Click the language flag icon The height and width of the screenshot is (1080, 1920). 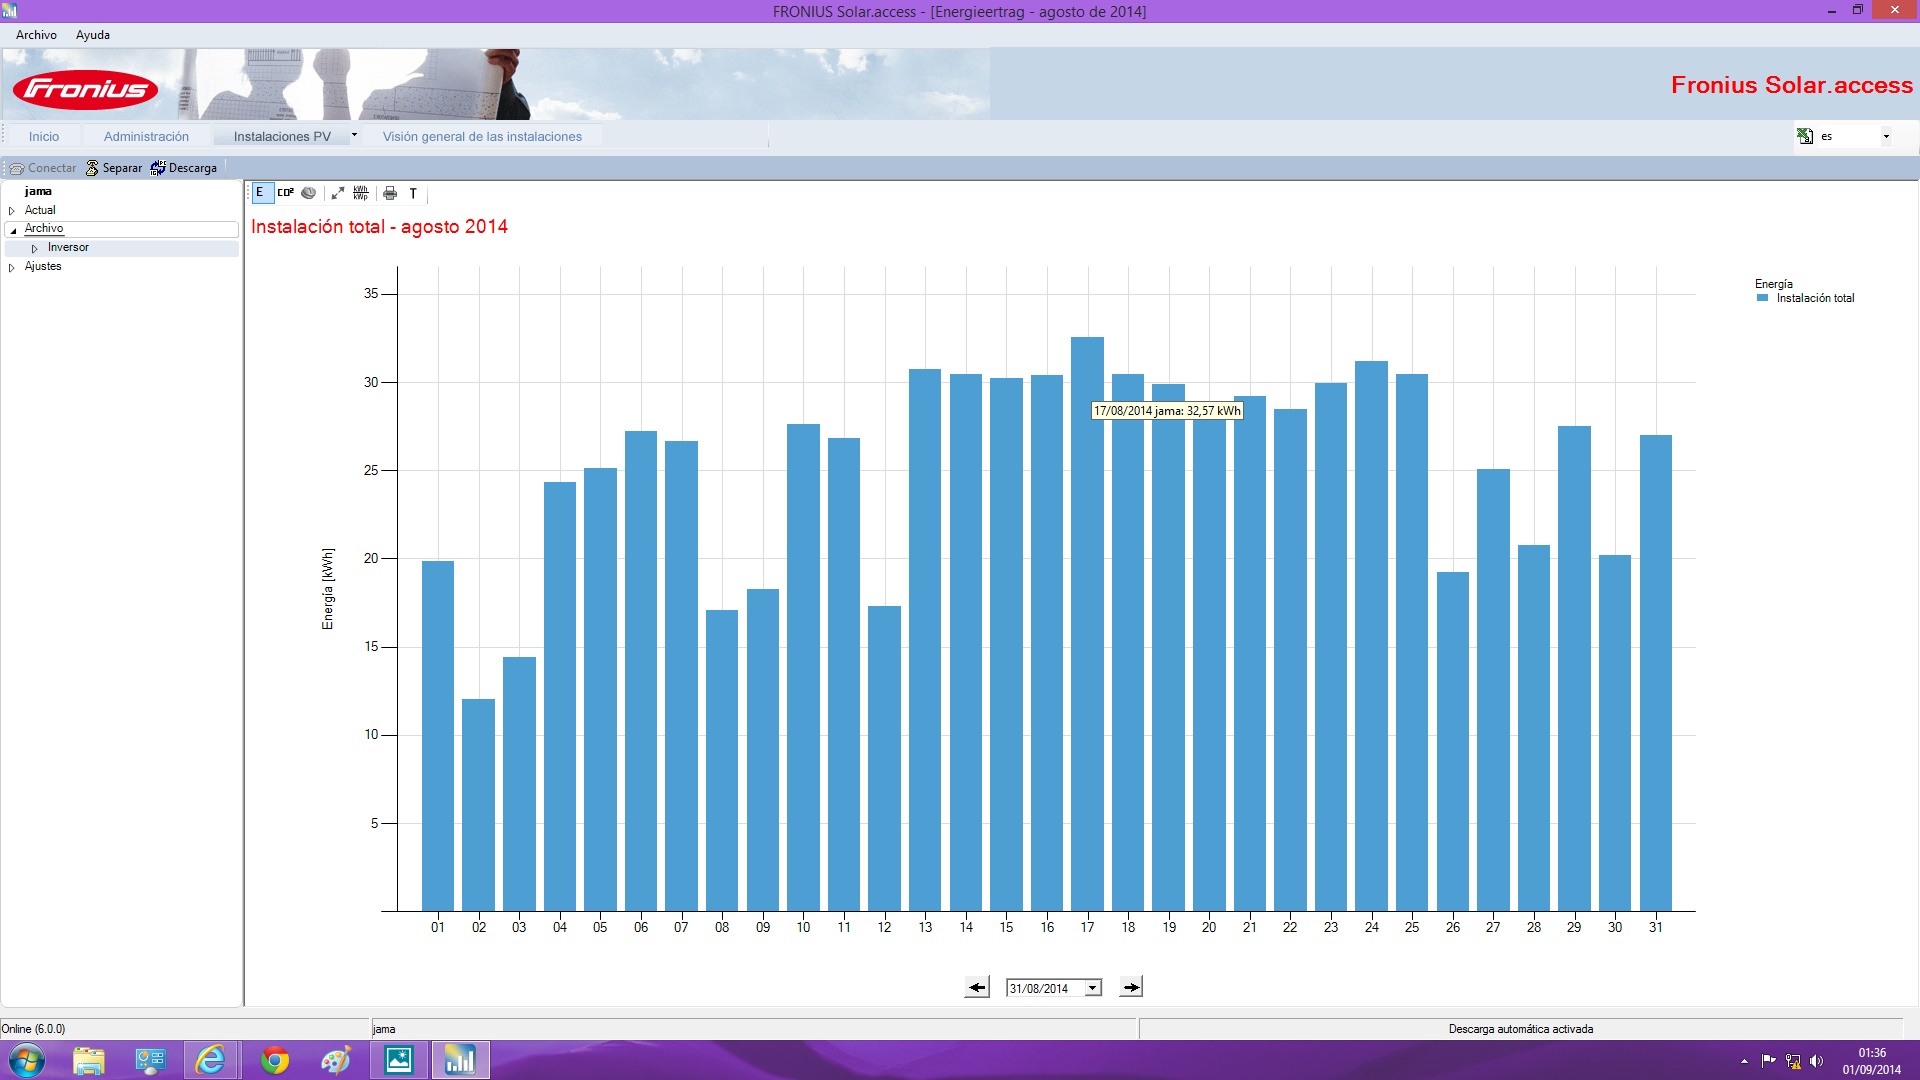1805,136
